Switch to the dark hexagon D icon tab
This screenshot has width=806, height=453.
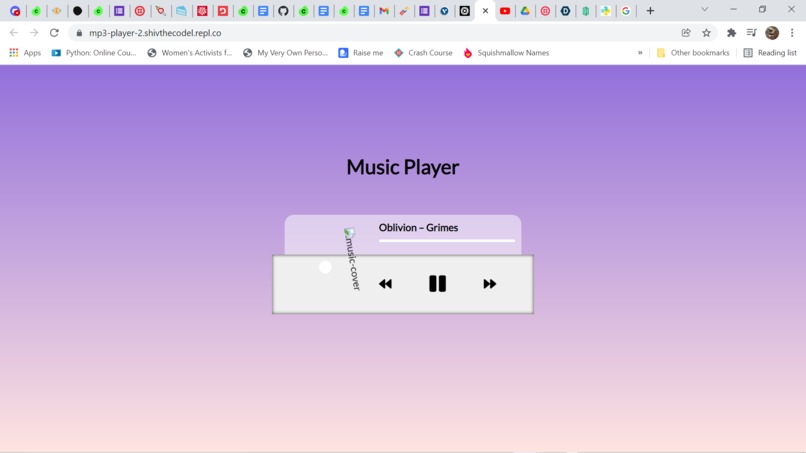tap(565, 11)
